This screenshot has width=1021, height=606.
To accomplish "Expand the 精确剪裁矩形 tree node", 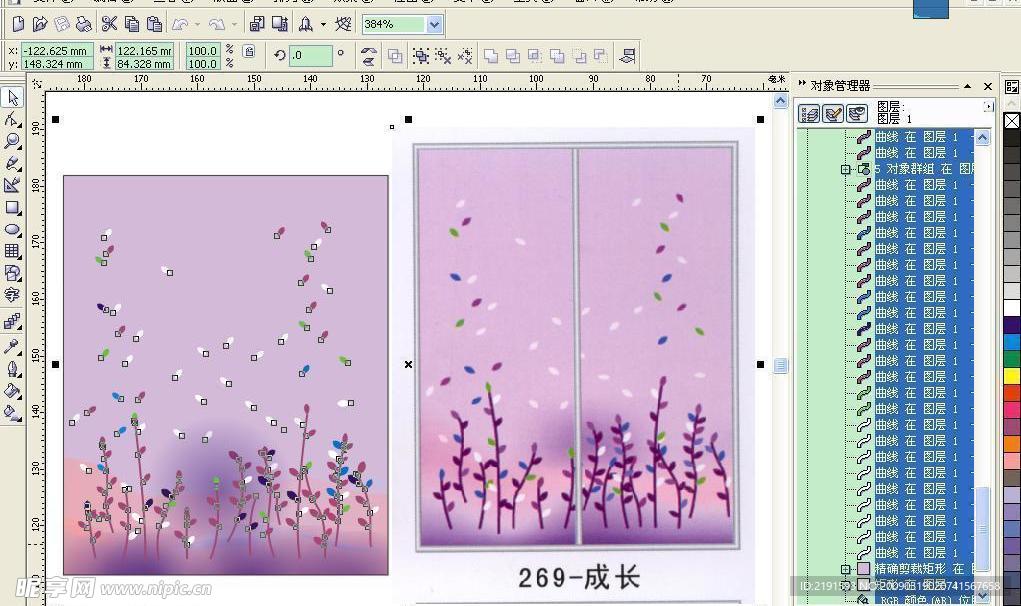I will [845, 569].
